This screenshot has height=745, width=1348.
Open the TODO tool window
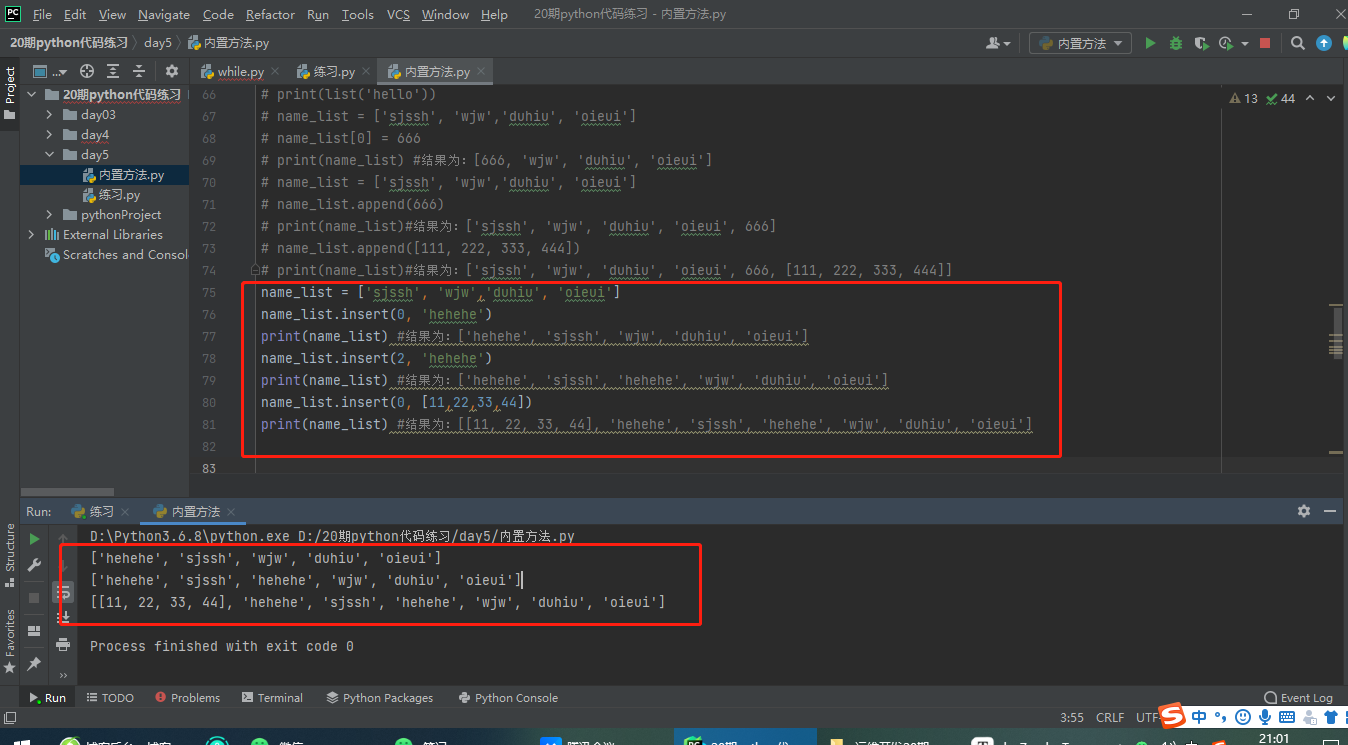pyautogui.click(x=110, y=698)
